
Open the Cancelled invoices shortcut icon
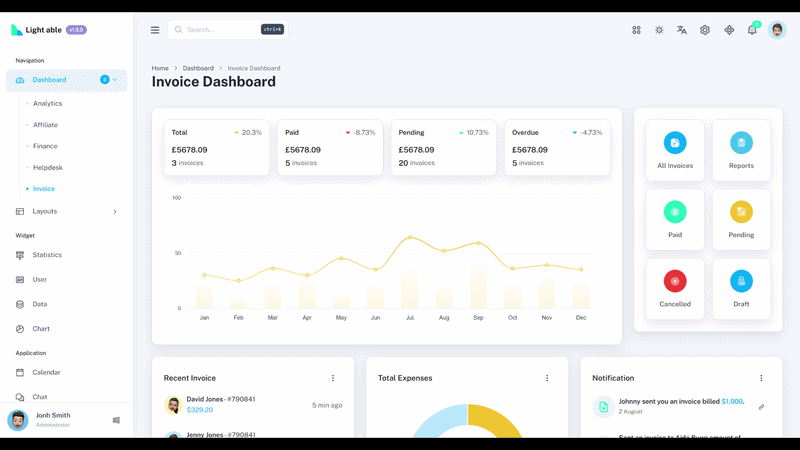[675, 281]
